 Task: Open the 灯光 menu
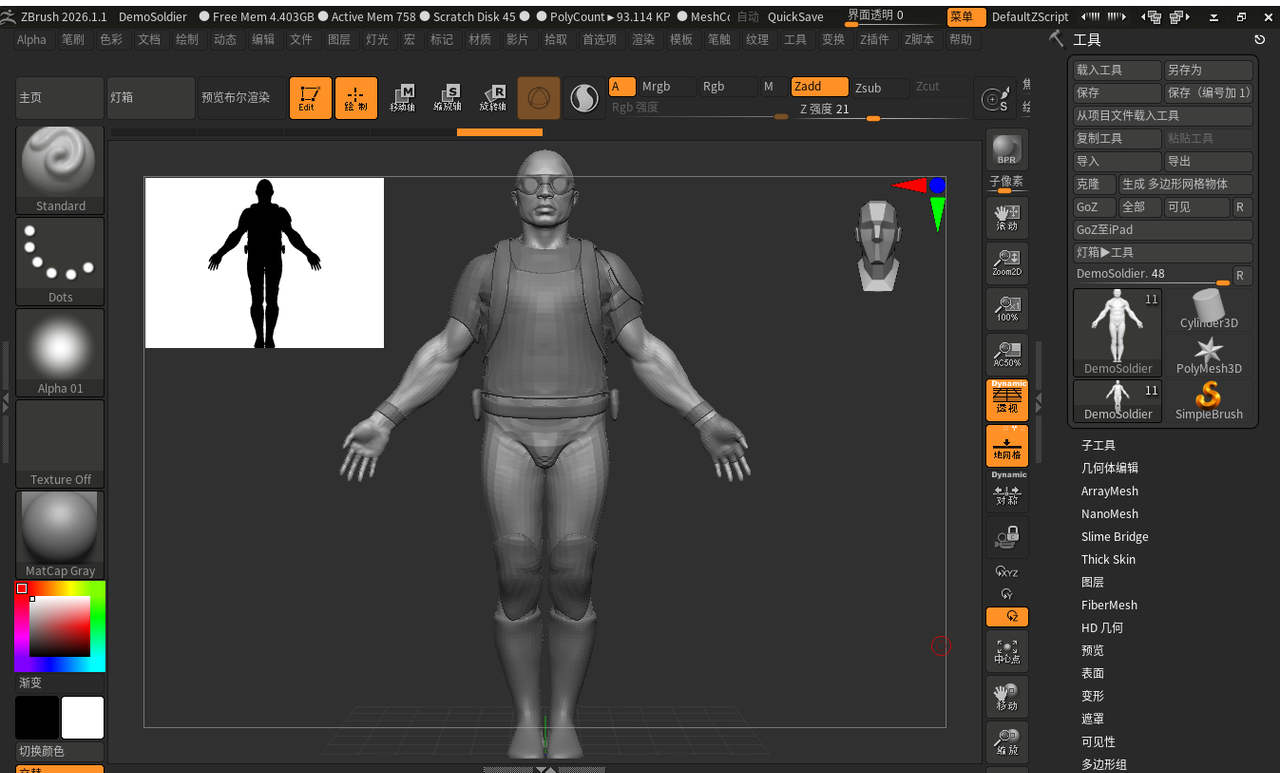point(377,39)
